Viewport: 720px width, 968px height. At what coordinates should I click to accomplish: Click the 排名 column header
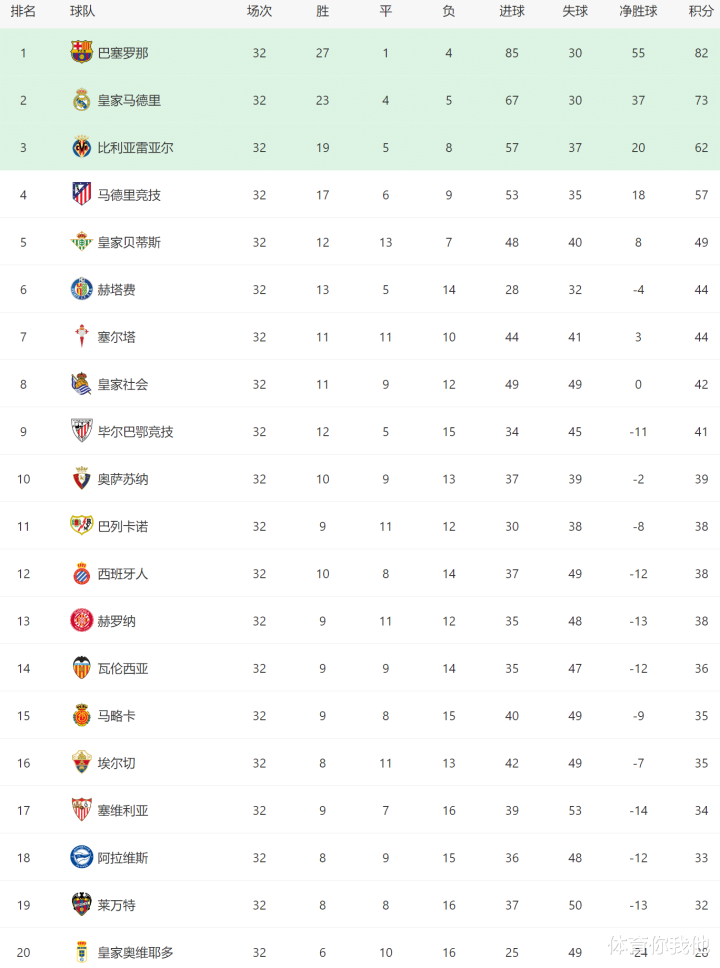[x=23, y=11]
